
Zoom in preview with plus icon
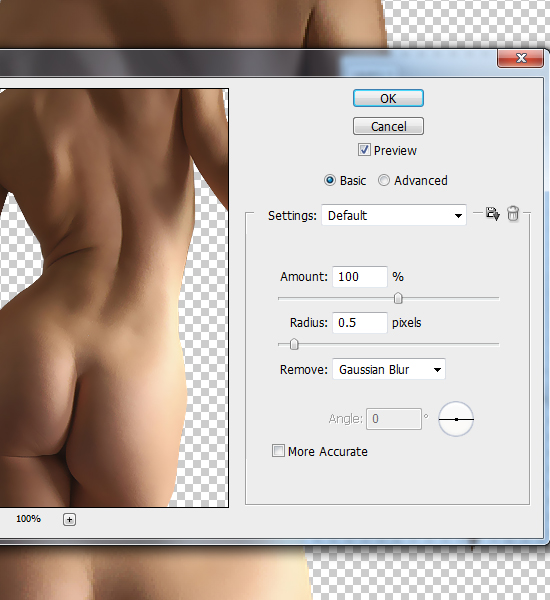[x=69, y=519]
